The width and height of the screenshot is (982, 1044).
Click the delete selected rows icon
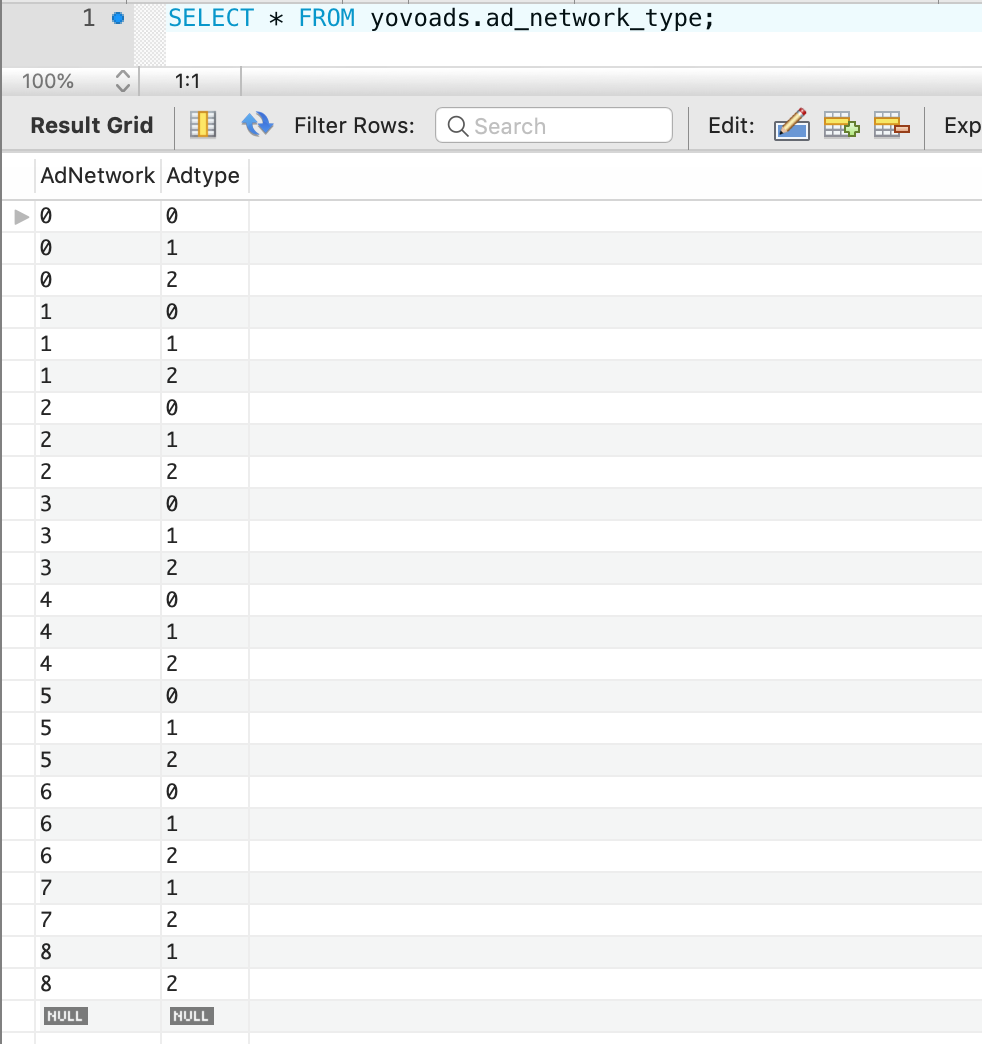tap(892, 125)
